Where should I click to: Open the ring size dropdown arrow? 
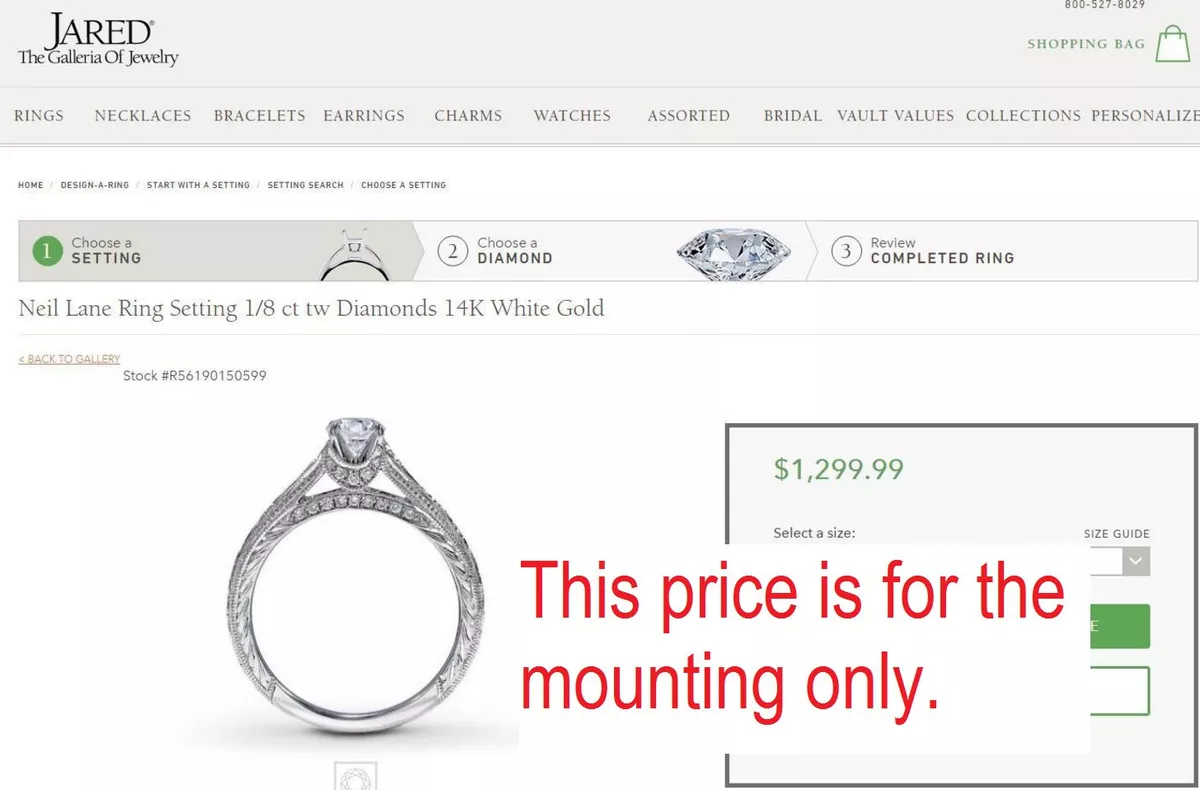1135,561
